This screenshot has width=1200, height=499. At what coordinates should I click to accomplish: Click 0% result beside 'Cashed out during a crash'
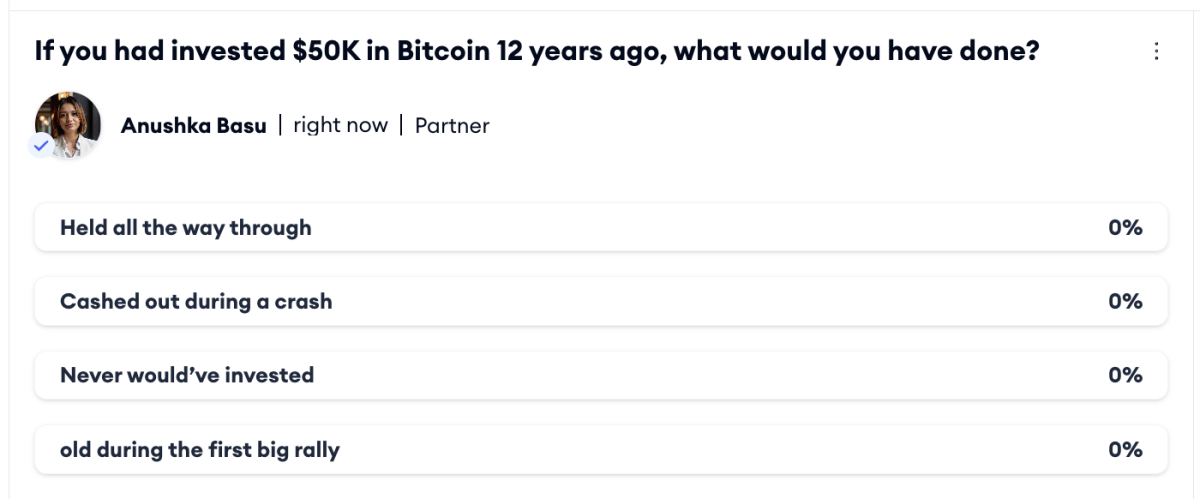[x=1125, y=301]
